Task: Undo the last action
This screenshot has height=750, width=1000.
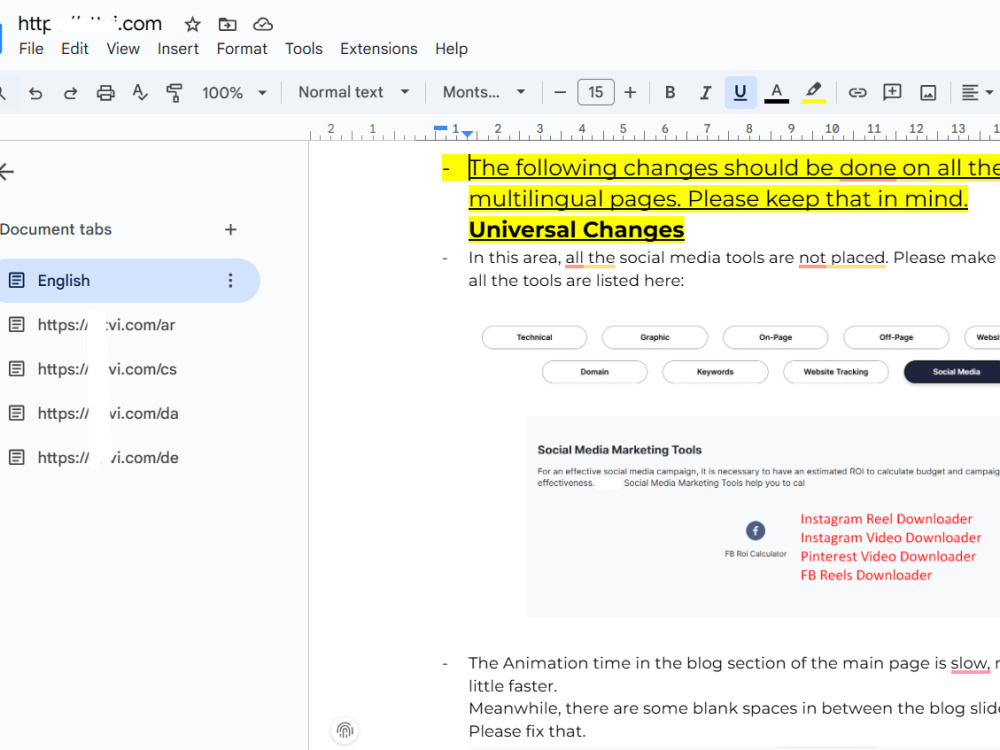Action: (36, 93)
